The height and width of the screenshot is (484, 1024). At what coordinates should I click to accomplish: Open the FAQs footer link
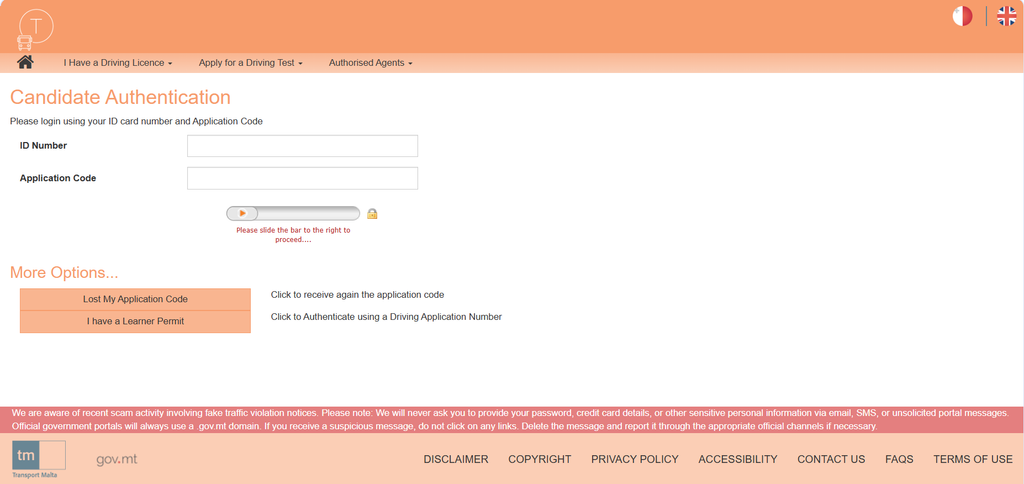pyautogui.click(x=899, y=459)
